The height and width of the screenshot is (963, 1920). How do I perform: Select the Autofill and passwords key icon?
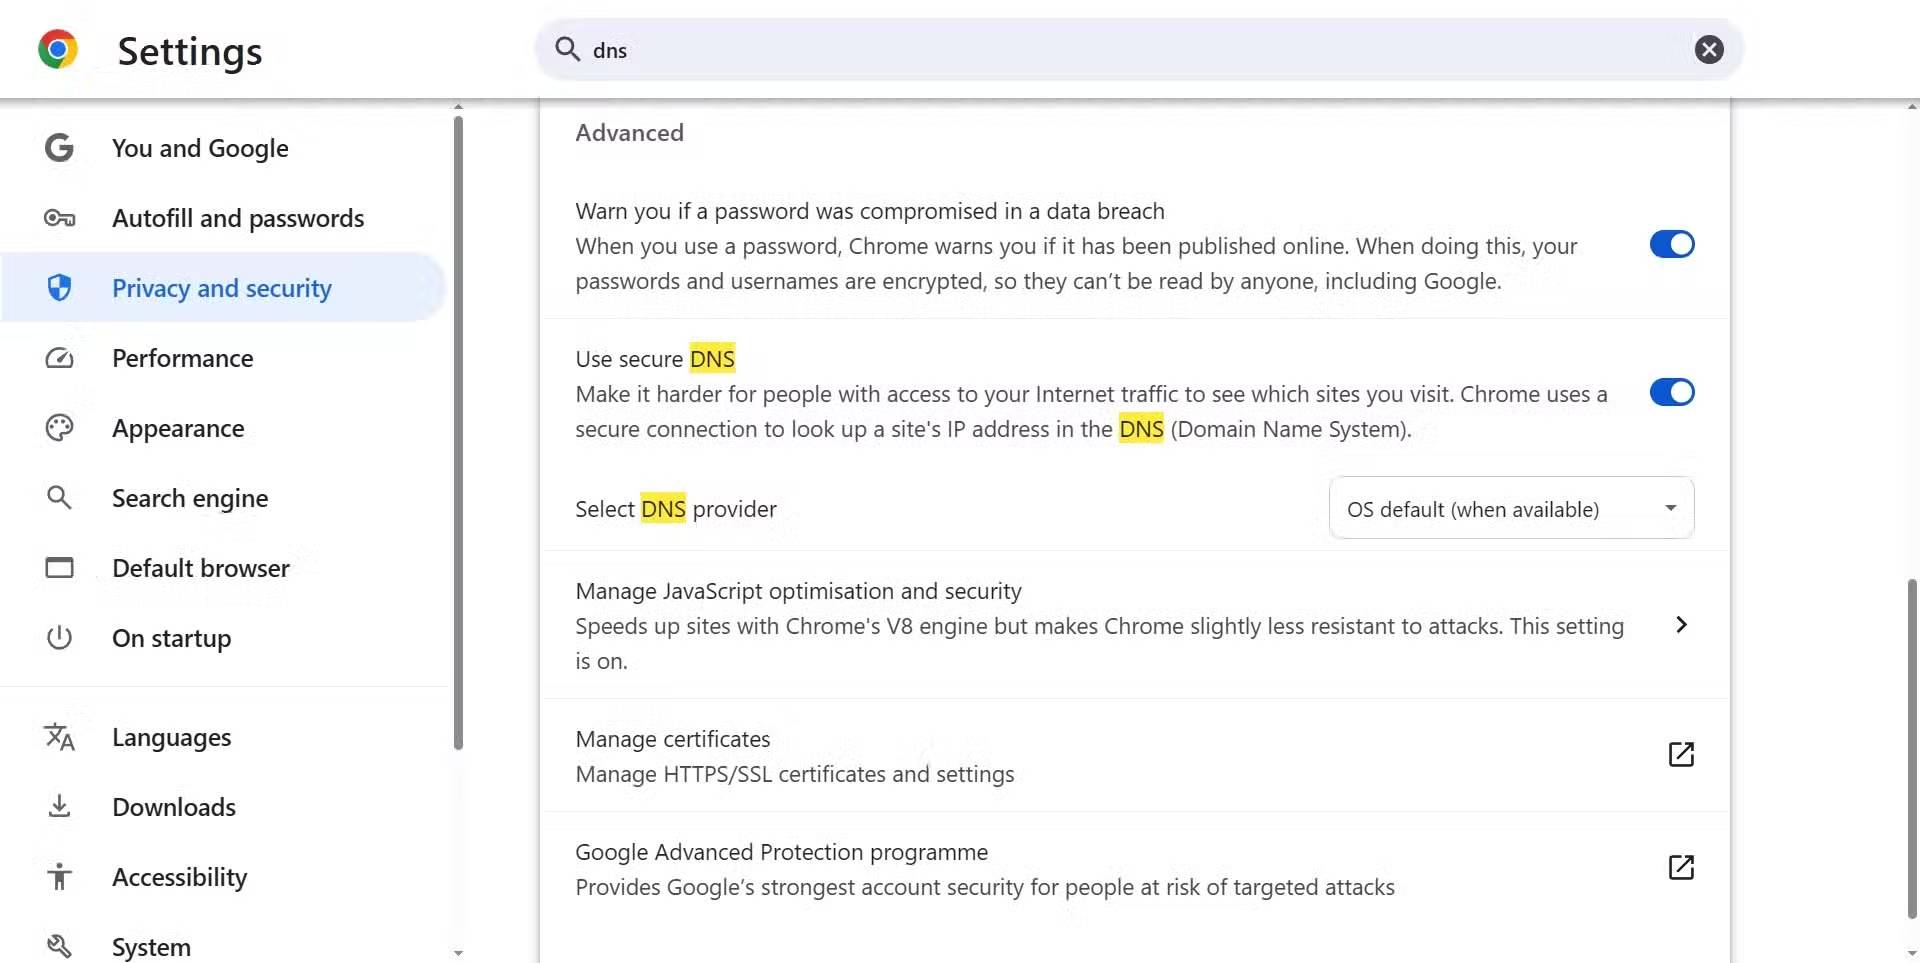59,217
